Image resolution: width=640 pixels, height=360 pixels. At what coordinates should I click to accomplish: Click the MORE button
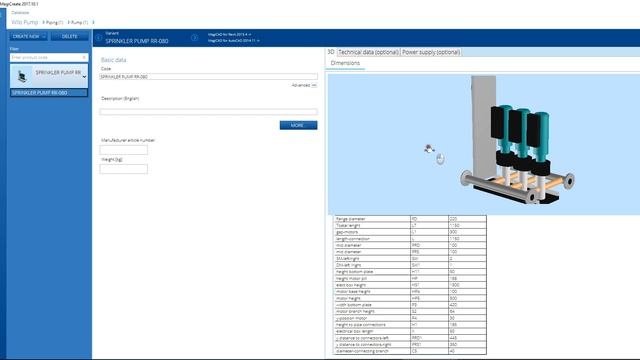tap(298, 125)
